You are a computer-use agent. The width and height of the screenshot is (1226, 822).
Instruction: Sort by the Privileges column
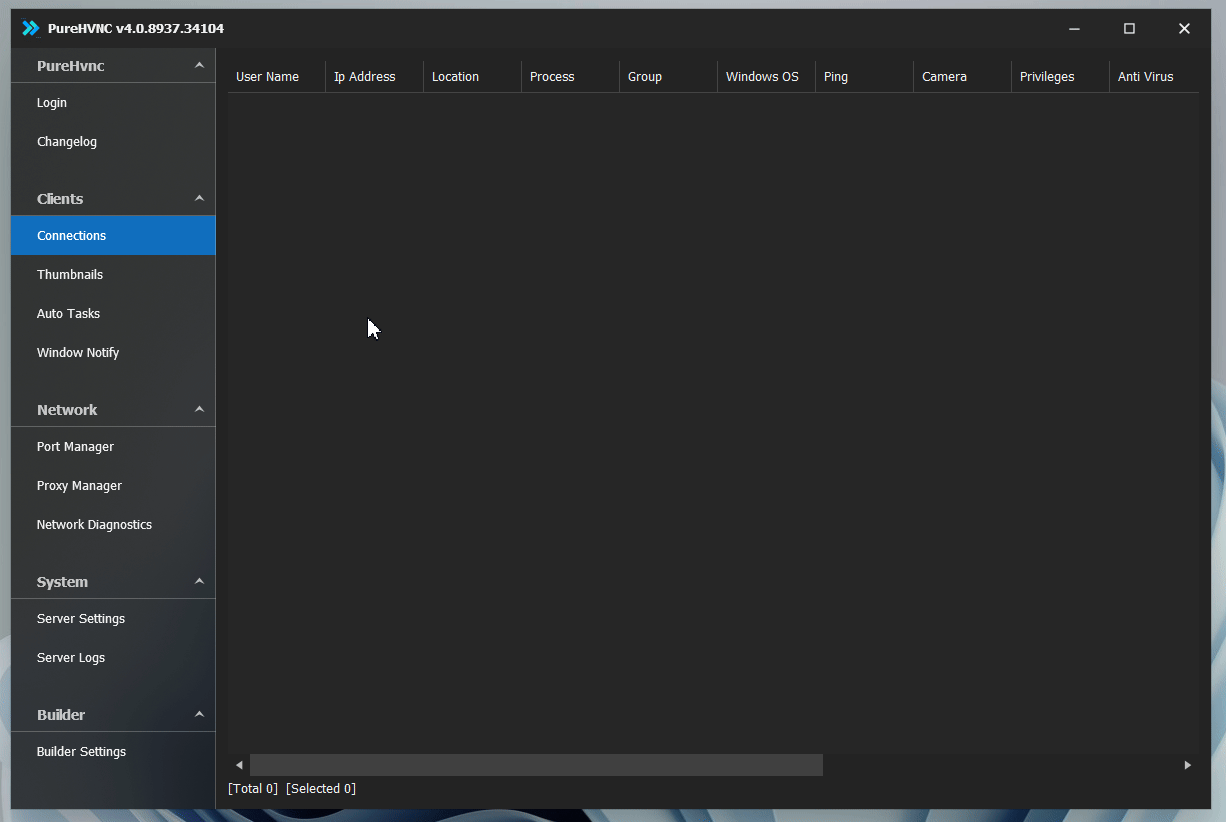pos(1061,77)
